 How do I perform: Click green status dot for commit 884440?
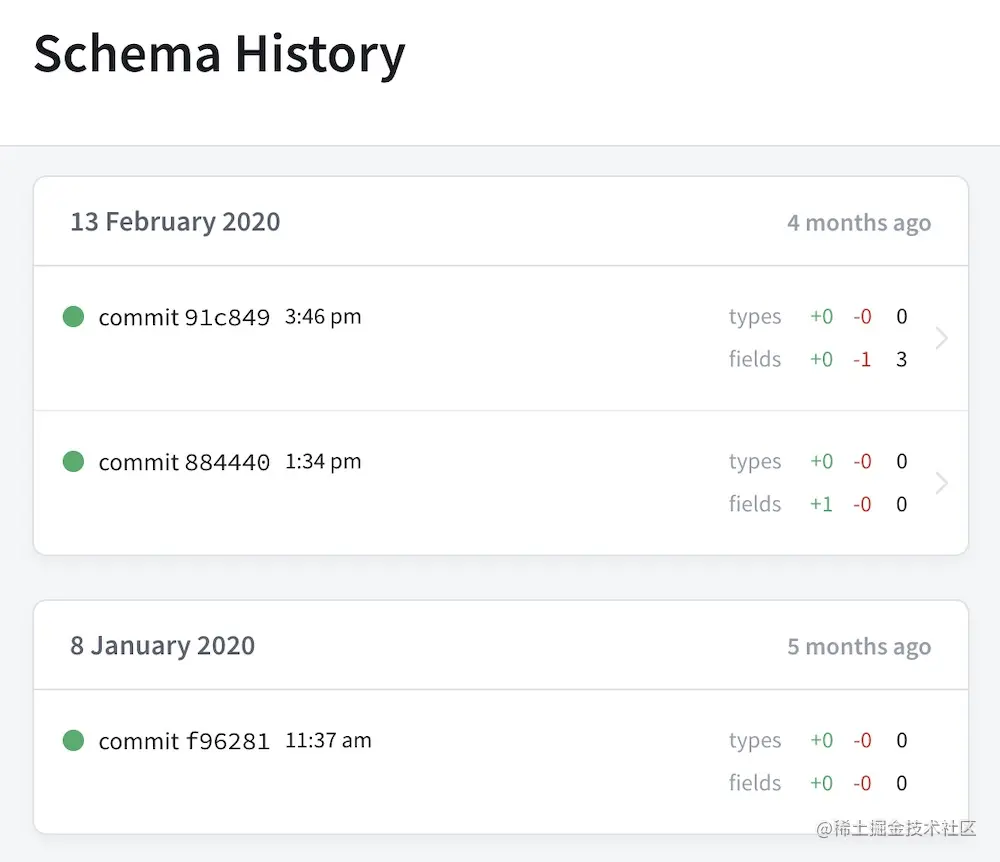[x=73, y=462]
